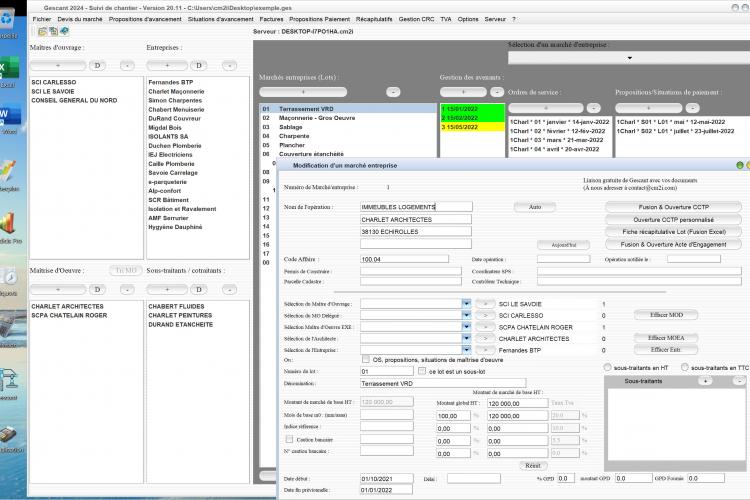Open the Excel desktop shortcut
The width and height of the screenshot is (750, 500).
point(8,73)
